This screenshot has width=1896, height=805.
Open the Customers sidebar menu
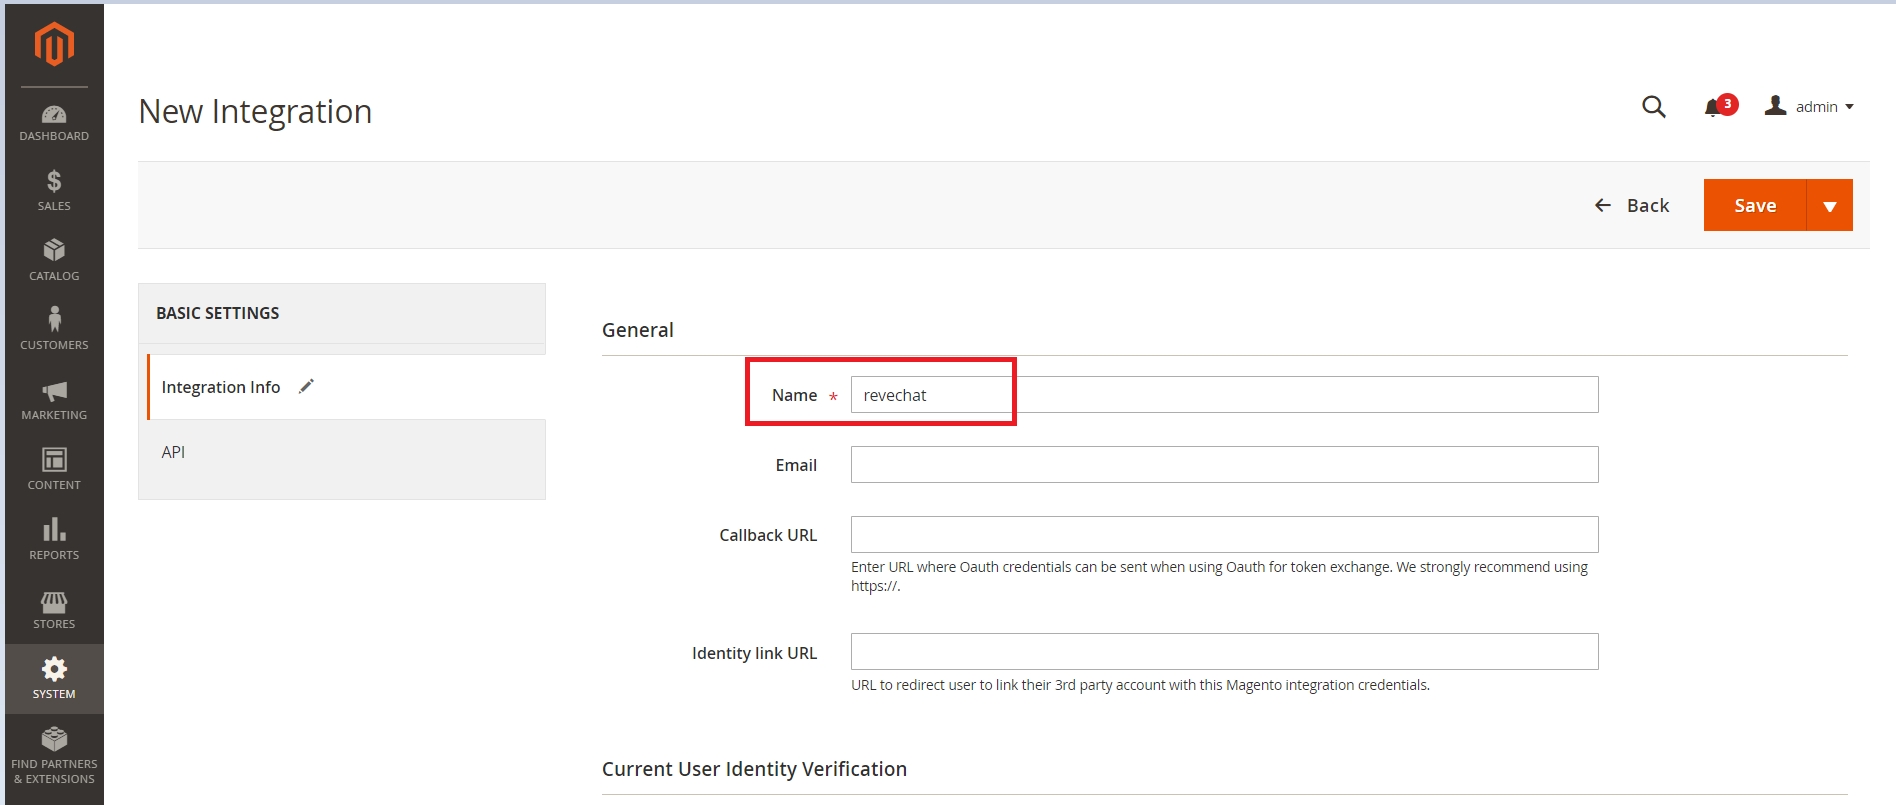[54, 329]
